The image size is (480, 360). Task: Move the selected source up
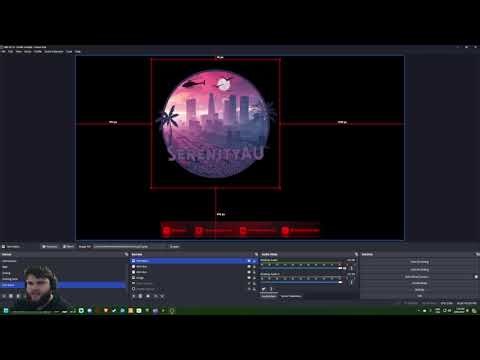click(155, 296)
